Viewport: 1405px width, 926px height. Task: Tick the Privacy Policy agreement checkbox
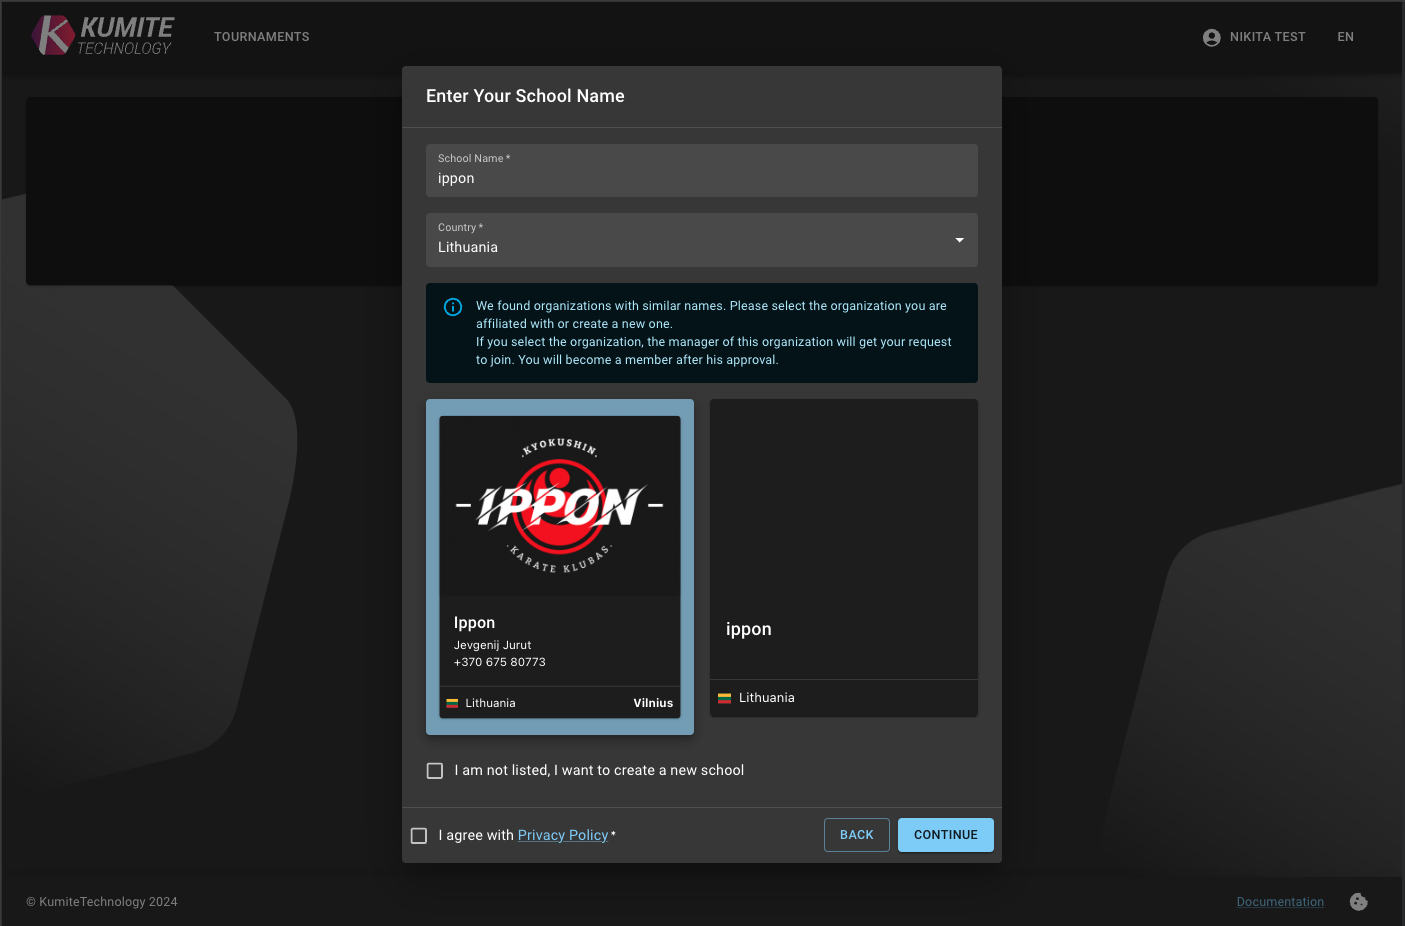tap(419, 836)
